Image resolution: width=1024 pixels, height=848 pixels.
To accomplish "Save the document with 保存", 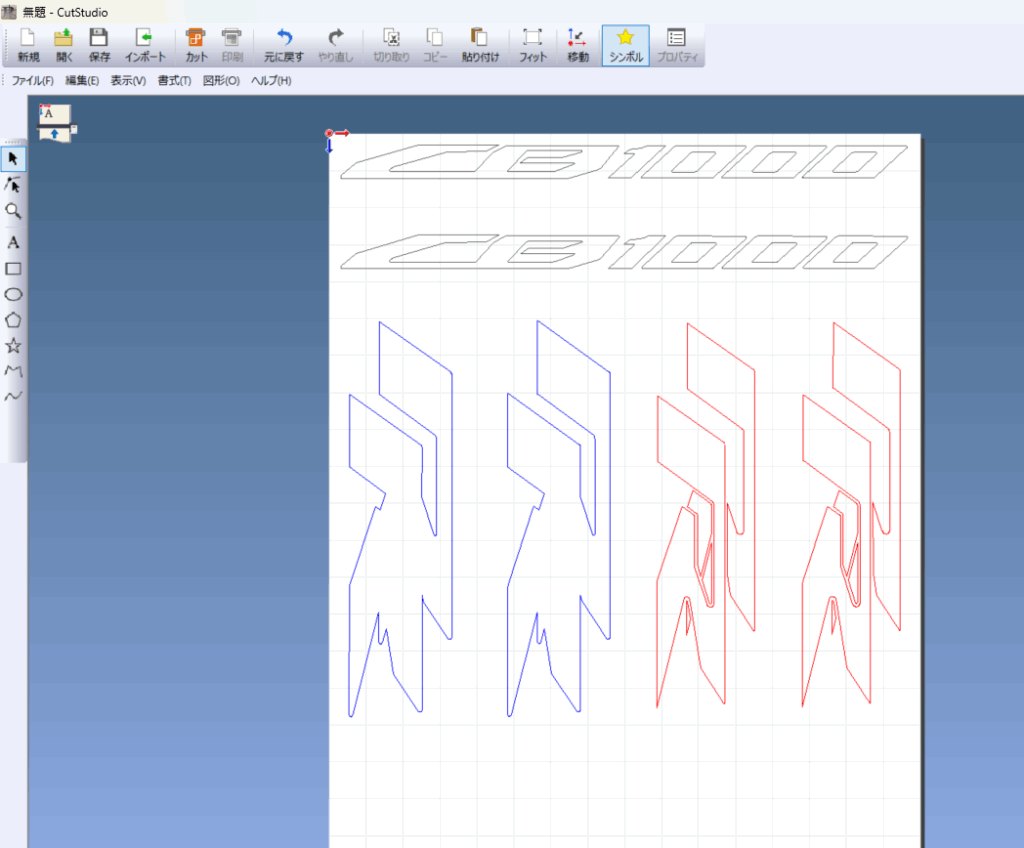I will pos(99,46).
